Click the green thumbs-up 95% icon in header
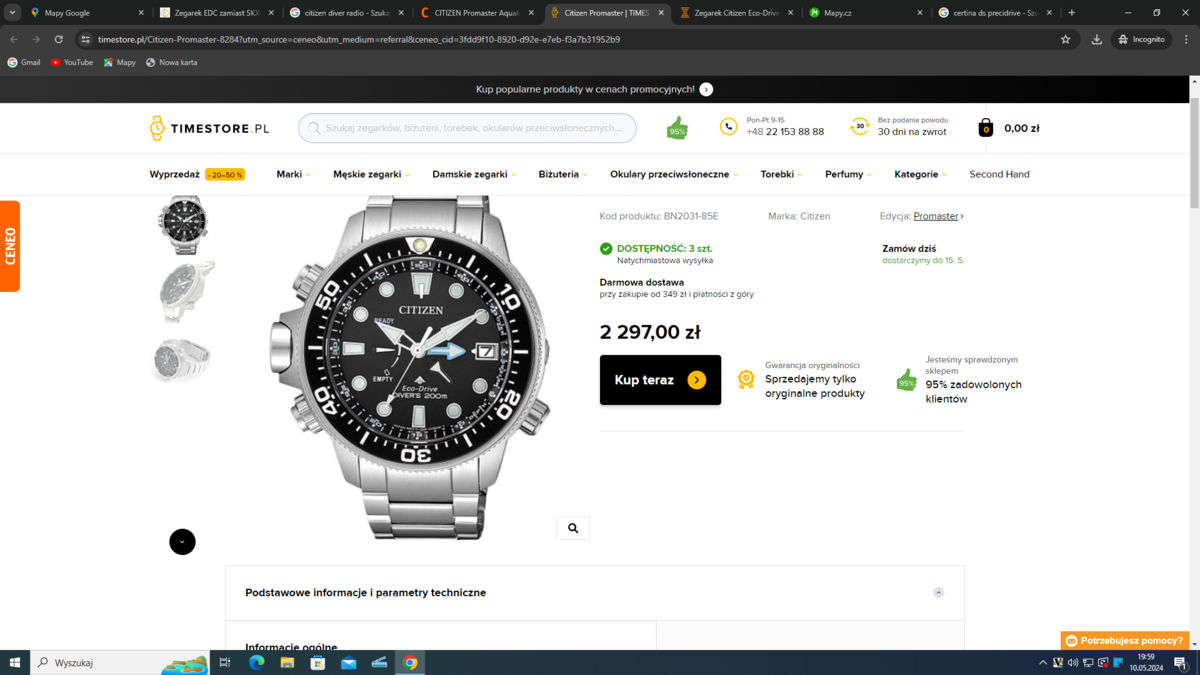The image size is (1200, 675). tap(677, 128)
